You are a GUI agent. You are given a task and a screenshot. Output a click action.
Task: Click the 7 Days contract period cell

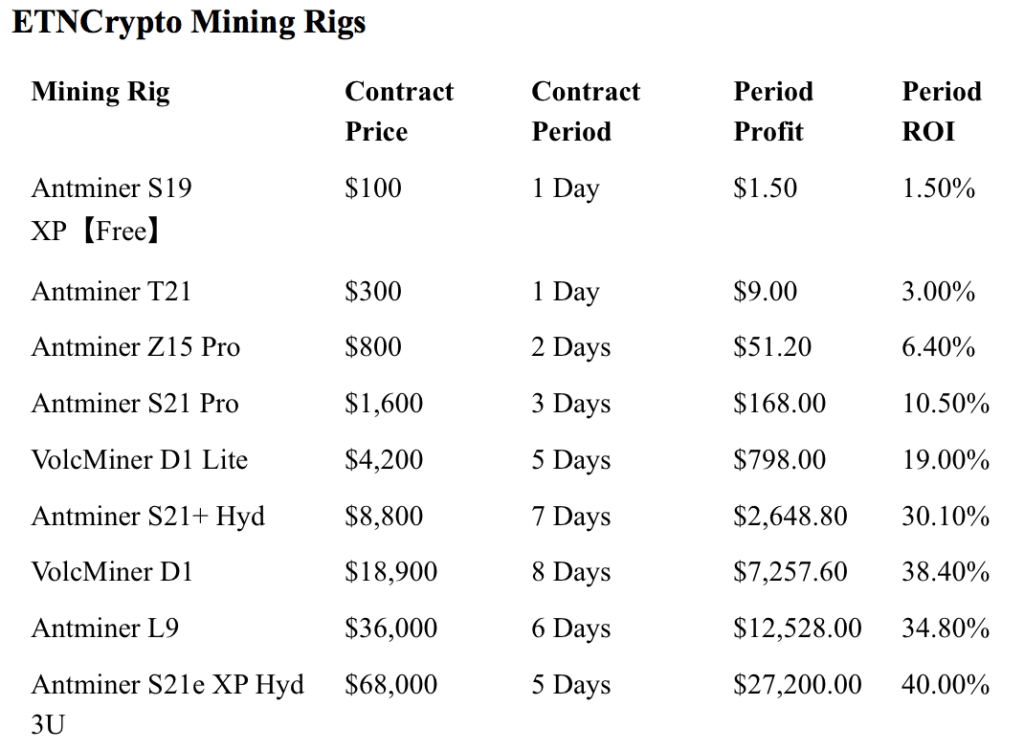570,517
